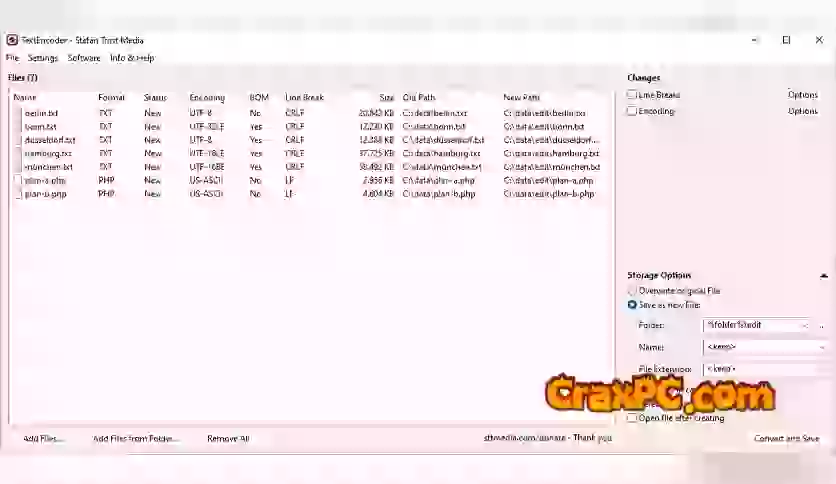The height and width of the screenshot is (484, 836).
Task: Click Convert and Save
Action: click(x=786, y=438)
